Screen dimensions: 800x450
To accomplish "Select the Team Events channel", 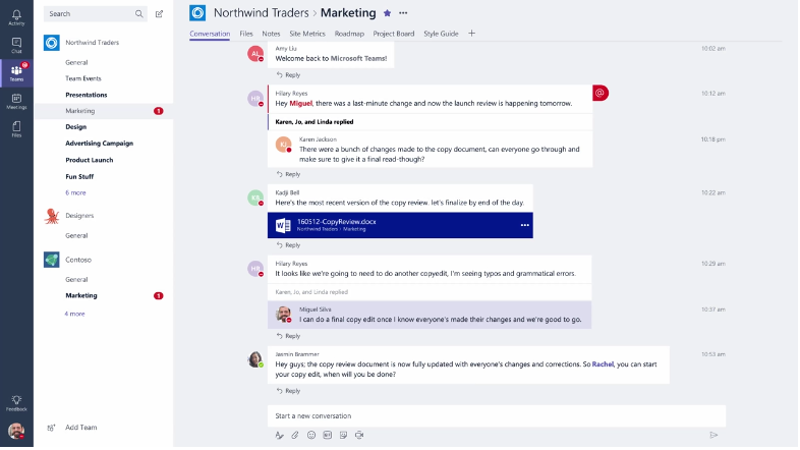I will coord(83,79).
